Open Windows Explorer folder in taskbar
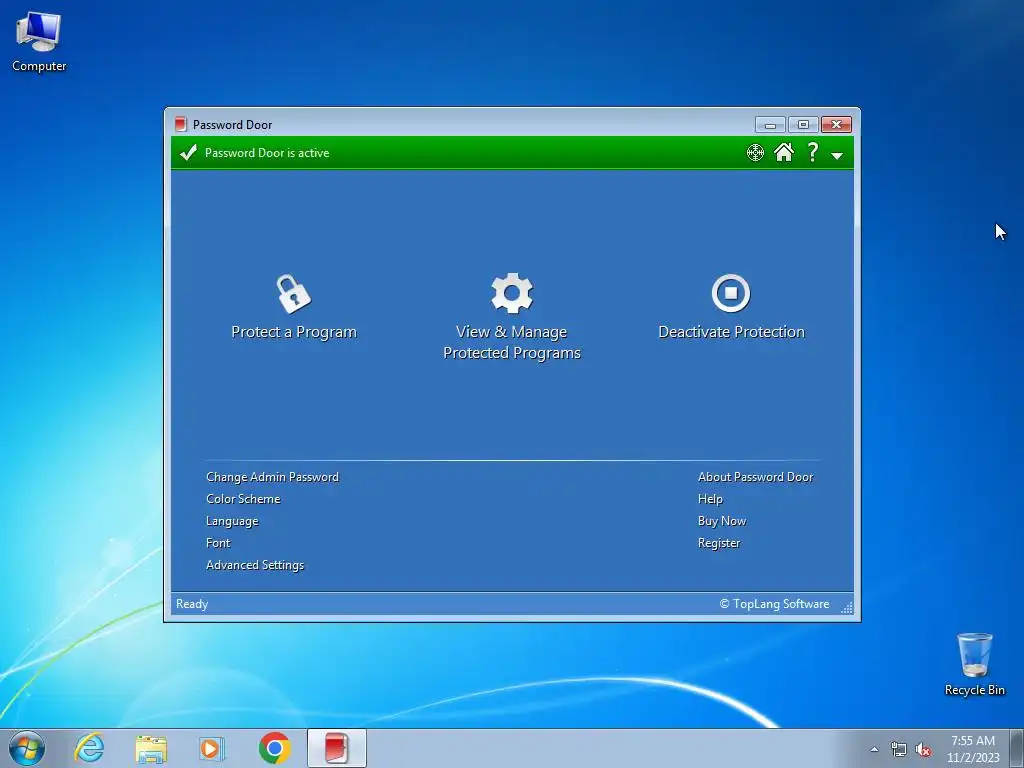Viewport: 1024px width, 768px height. (151, 748)
